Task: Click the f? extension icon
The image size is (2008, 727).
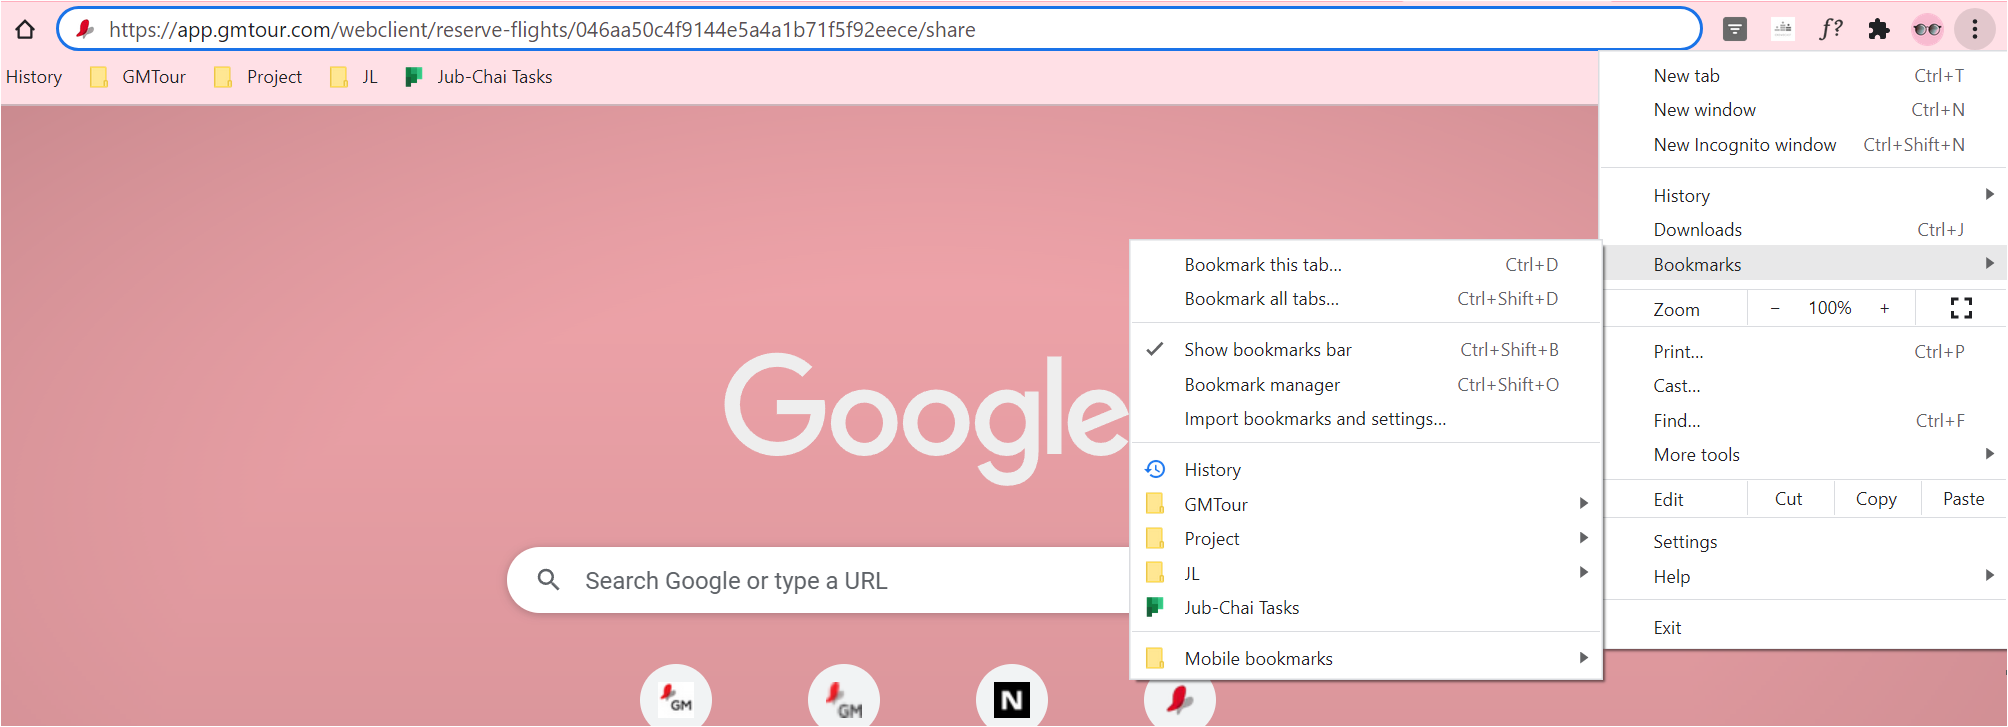Action: [1831, 29]
